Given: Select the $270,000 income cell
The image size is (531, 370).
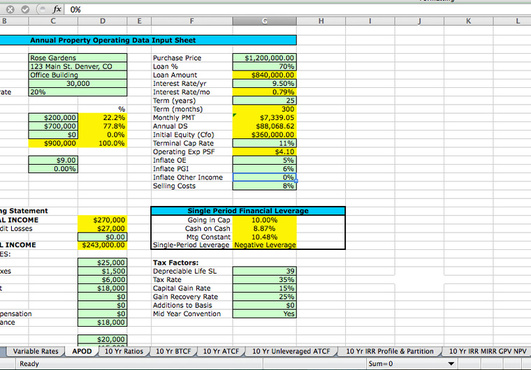Looking at the screenshot, I should [102, 220].
